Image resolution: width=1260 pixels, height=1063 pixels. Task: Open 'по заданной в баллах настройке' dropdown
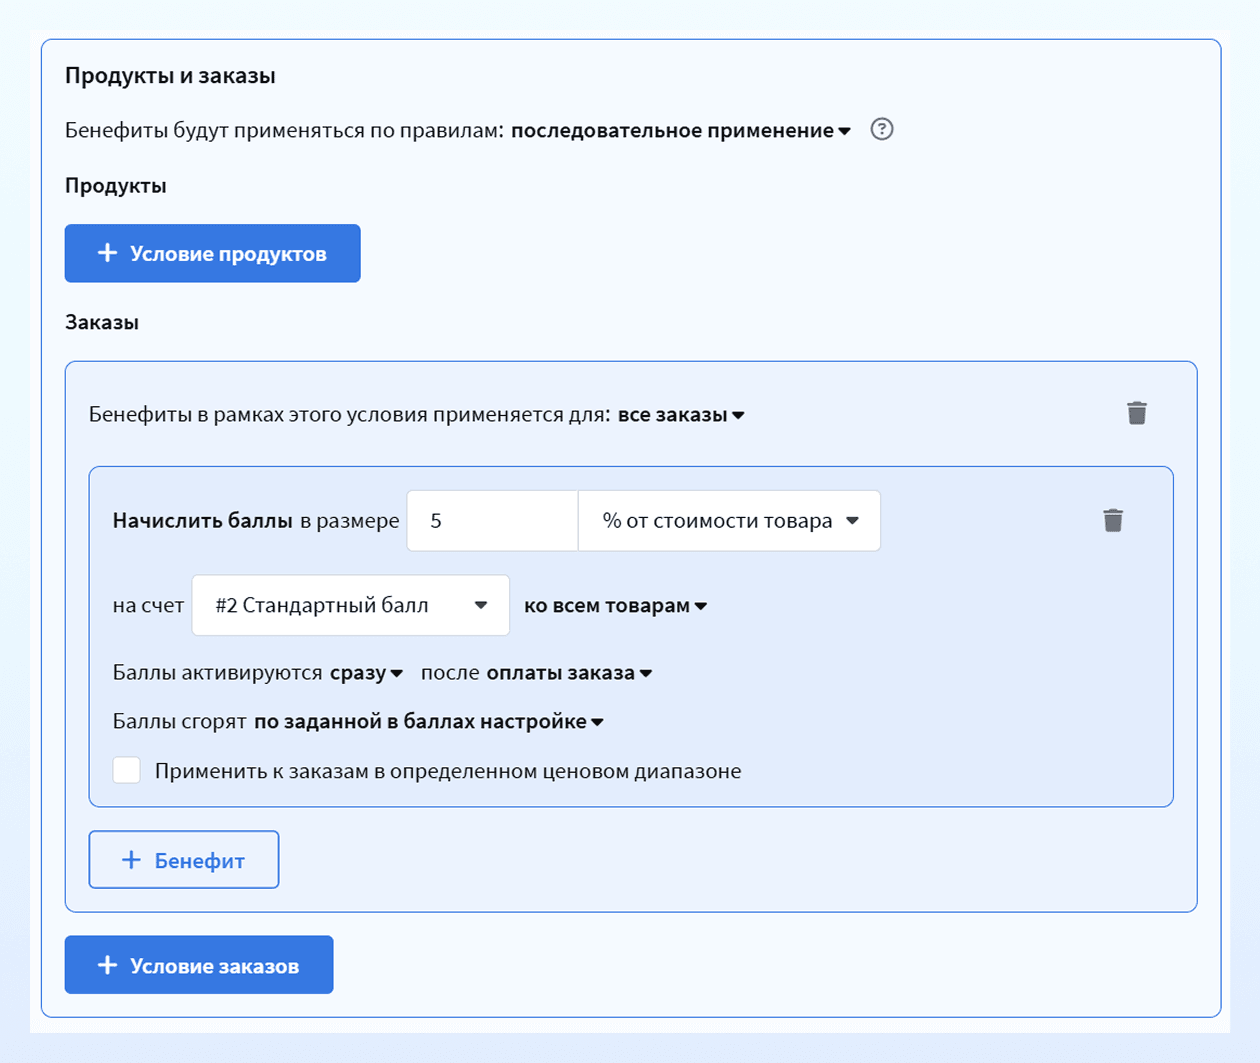(x=429, y=721)
